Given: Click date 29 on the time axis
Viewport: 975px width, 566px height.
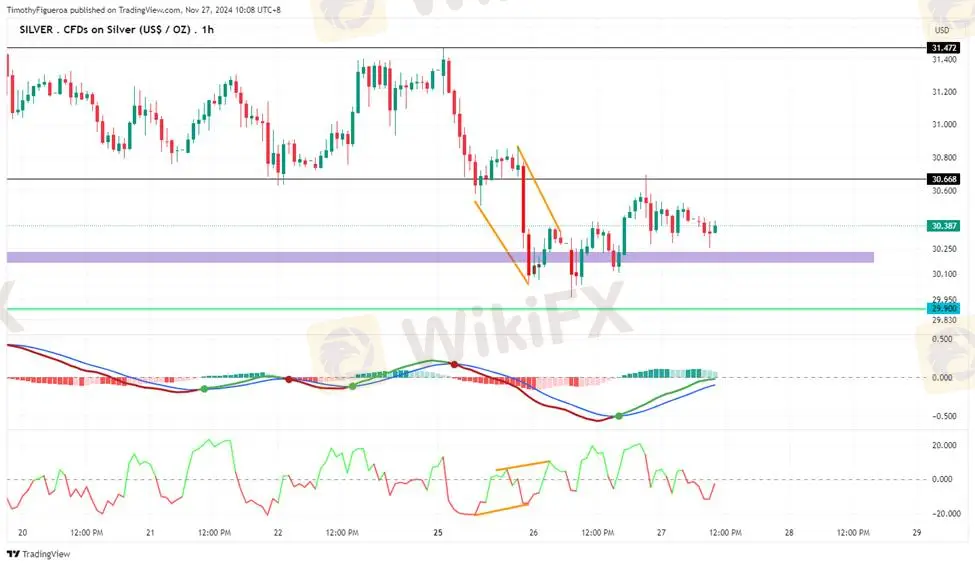Looking at the screenshot, I should (917, 532).
